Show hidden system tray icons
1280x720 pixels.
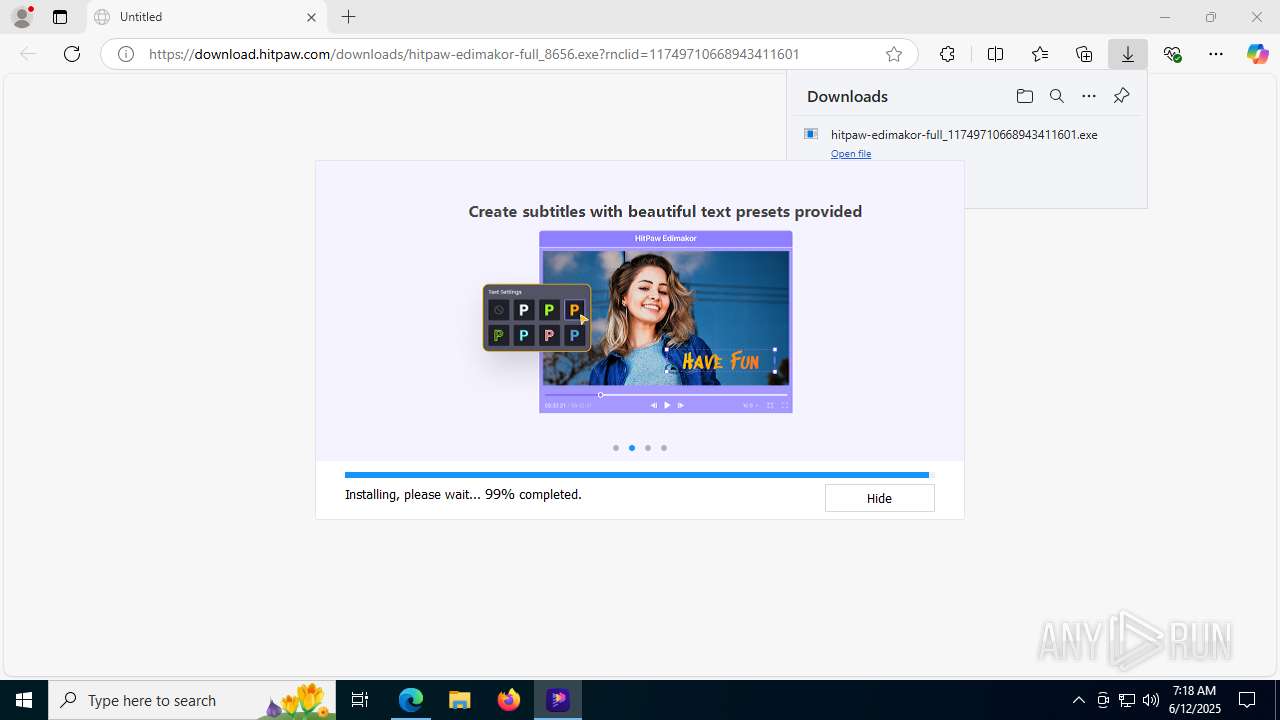(1078, 700)
